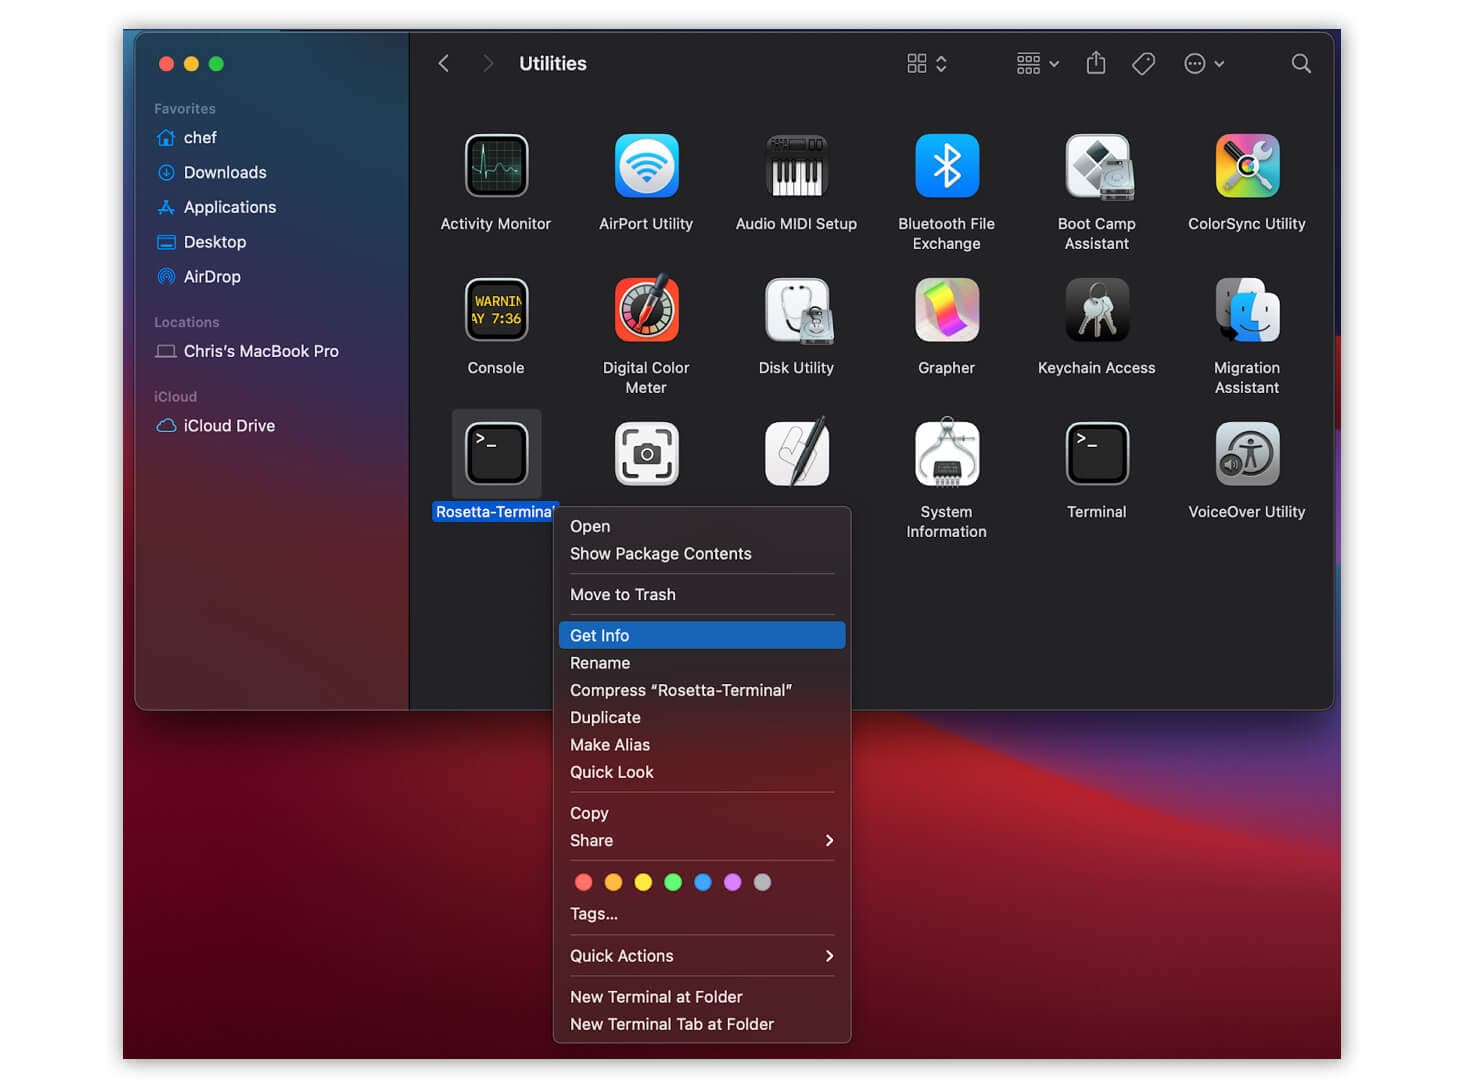Choose Copy in context menu
This screenshot has width=1464, height=1087.
pyautogui.click(x=702, y=813)
